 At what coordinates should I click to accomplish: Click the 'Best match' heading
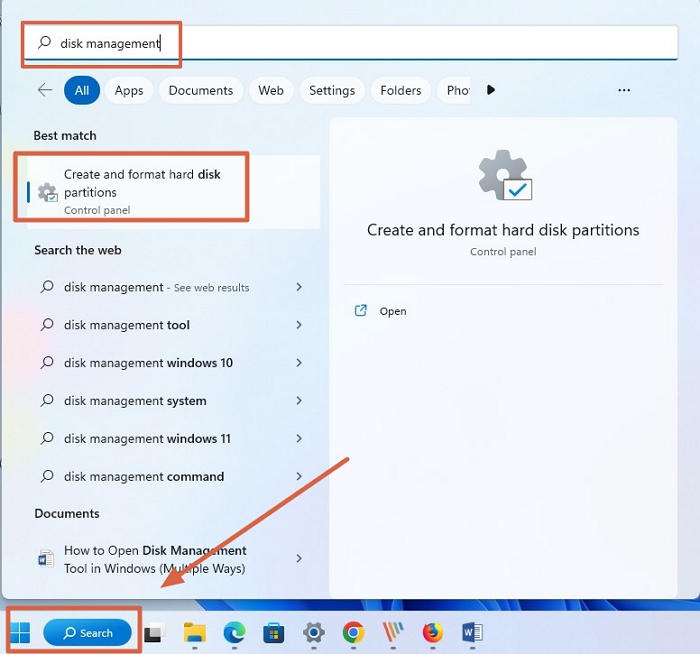click(65, 135)
